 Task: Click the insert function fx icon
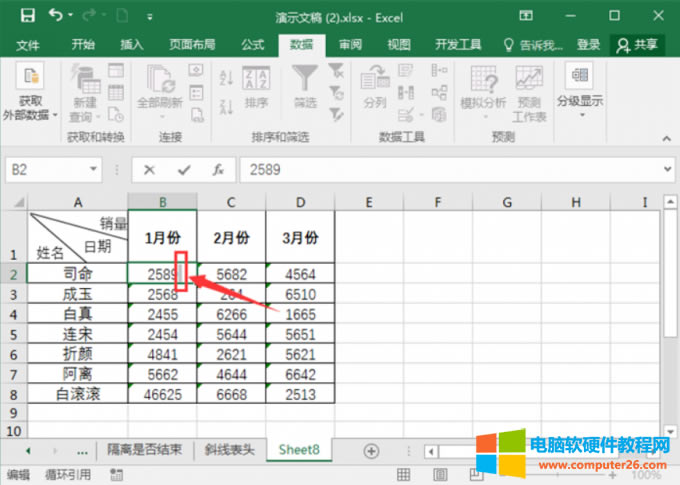[x=217, y=170]
